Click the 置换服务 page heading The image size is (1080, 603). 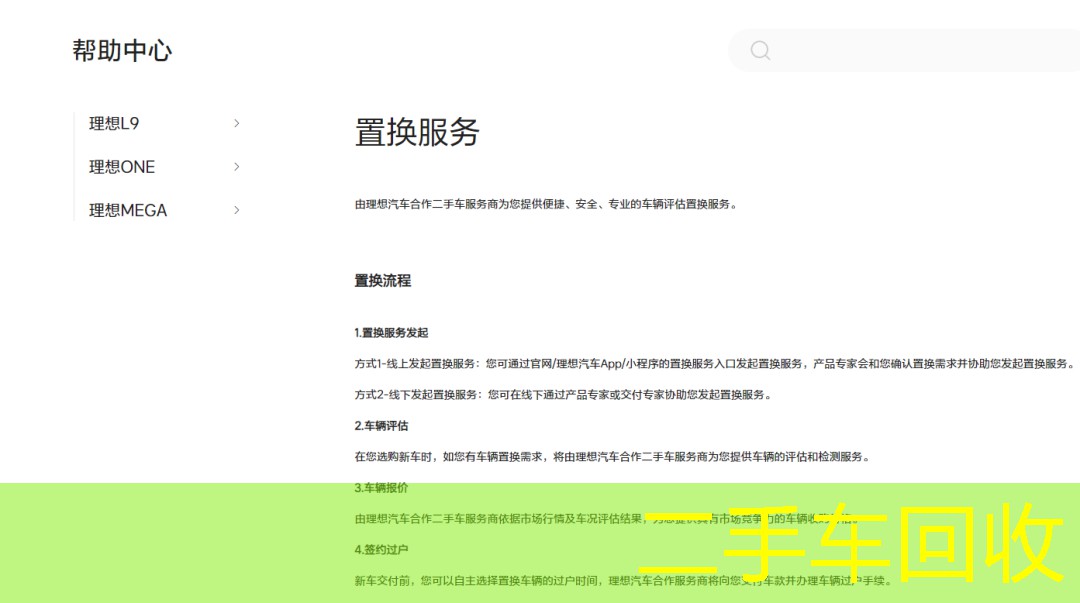[x=417, y=132]
